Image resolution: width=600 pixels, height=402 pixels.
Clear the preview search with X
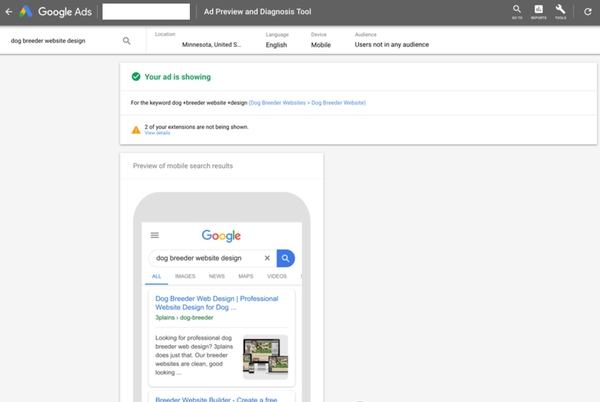click(267, 258)
